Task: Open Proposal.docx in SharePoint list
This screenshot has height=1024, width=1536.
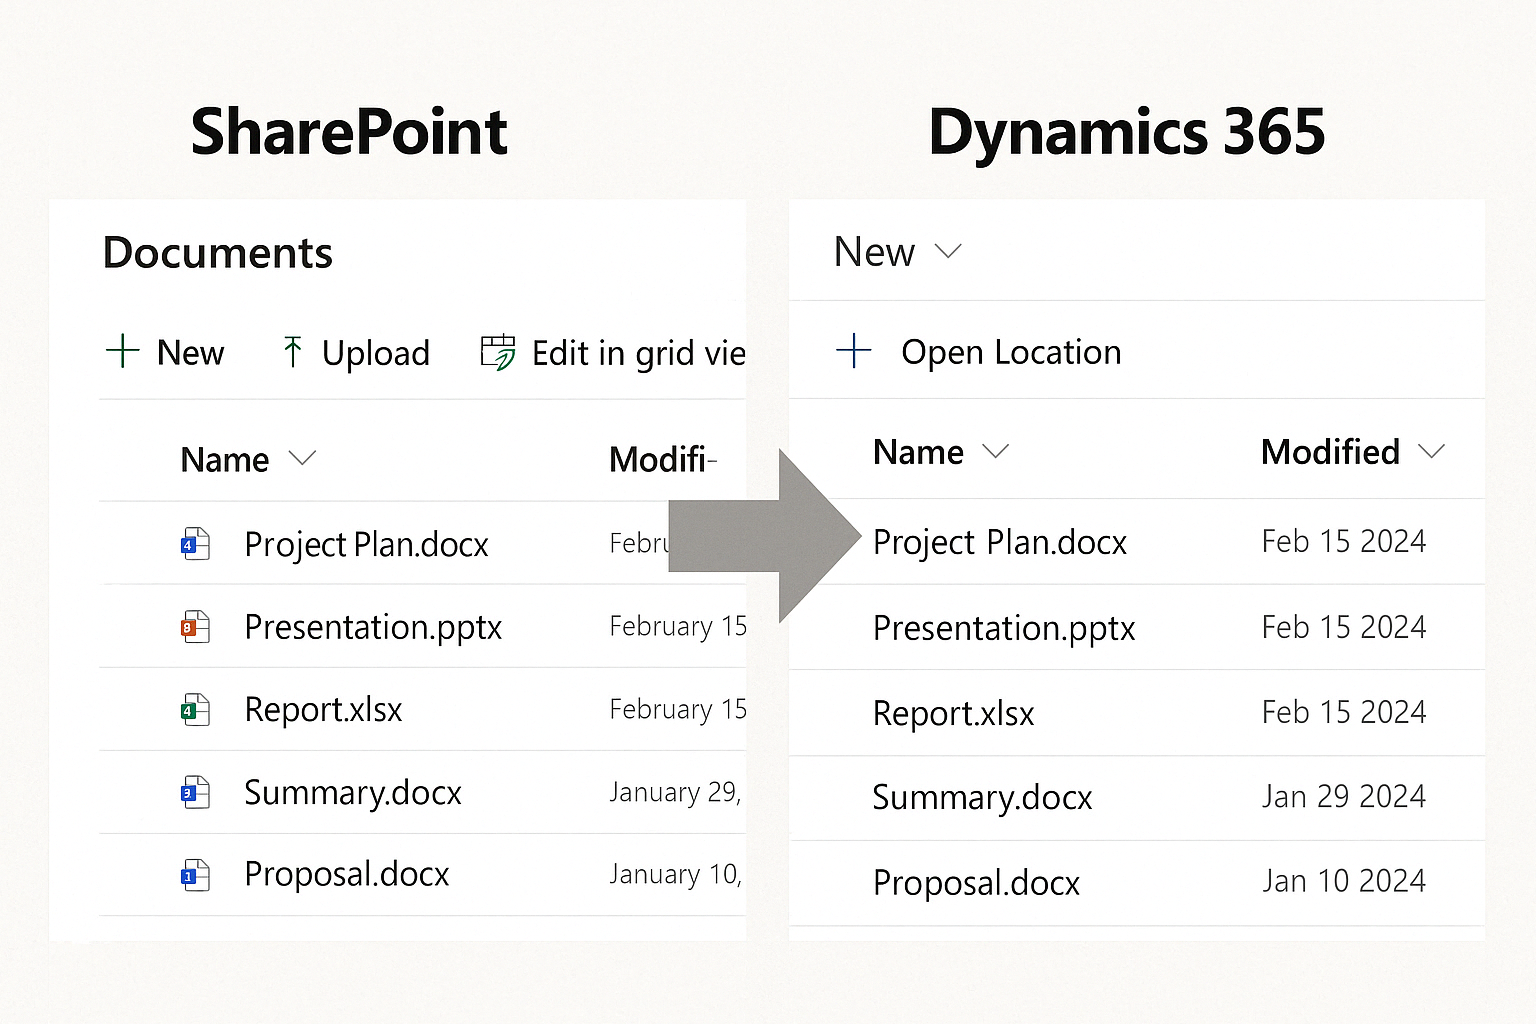Action: pos(347,875)
